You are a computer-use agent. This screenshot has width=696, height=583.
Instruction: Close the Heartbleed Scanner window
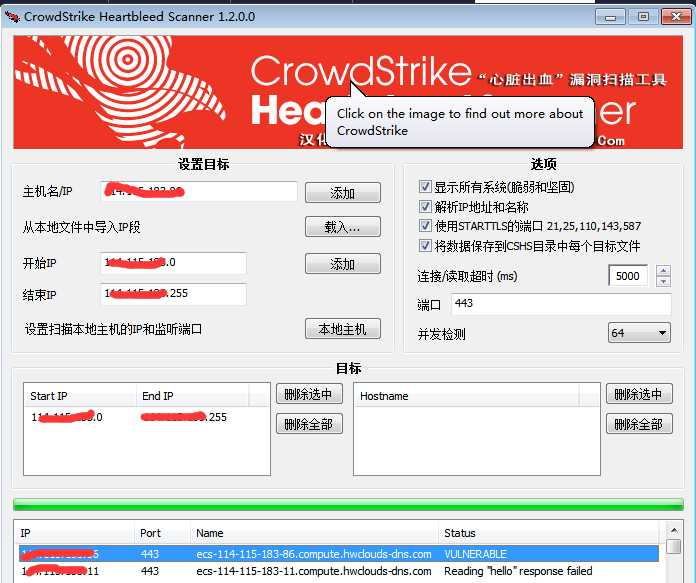[x=676, y=17]
